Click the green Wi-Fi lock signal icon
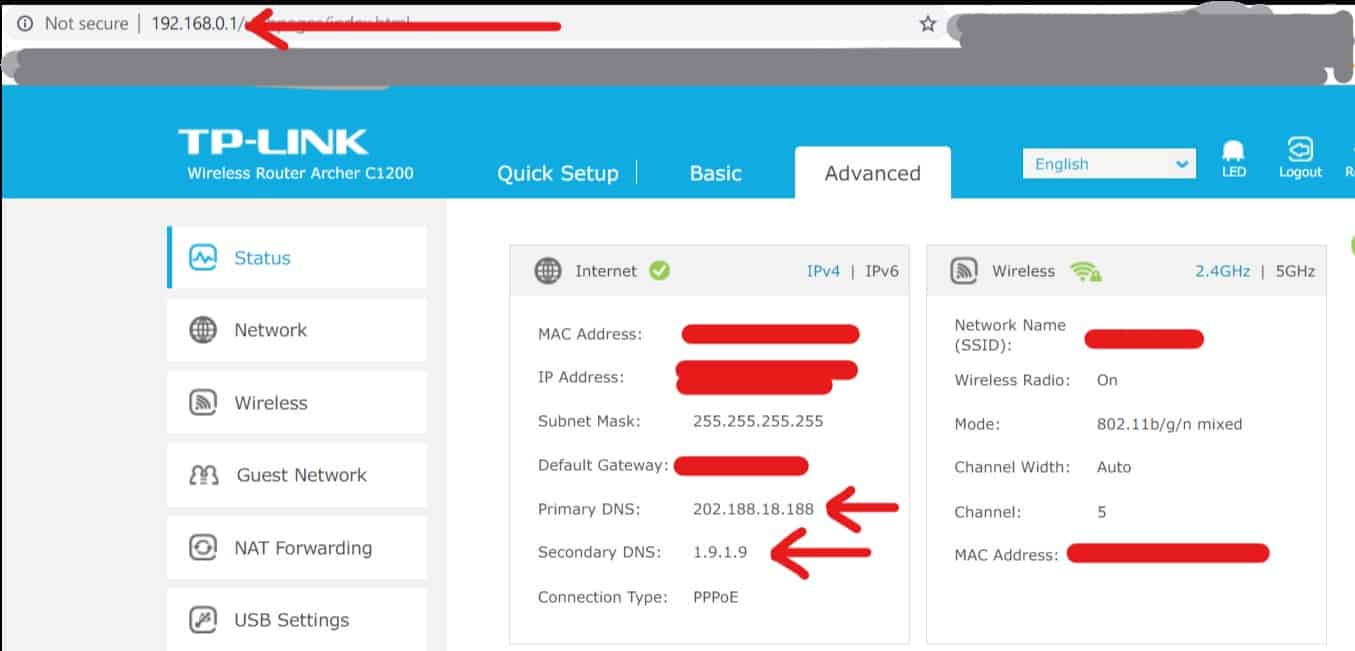Screen dimensions: 1355x651 point(1085,271)
